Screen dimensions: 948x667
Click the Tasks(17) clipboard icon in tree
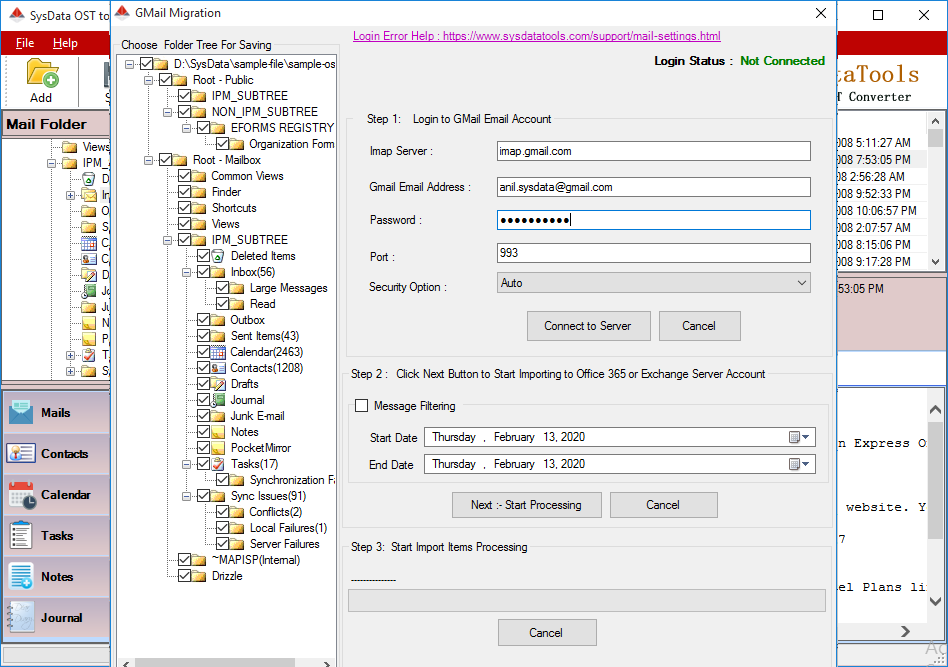pos(218,464)
